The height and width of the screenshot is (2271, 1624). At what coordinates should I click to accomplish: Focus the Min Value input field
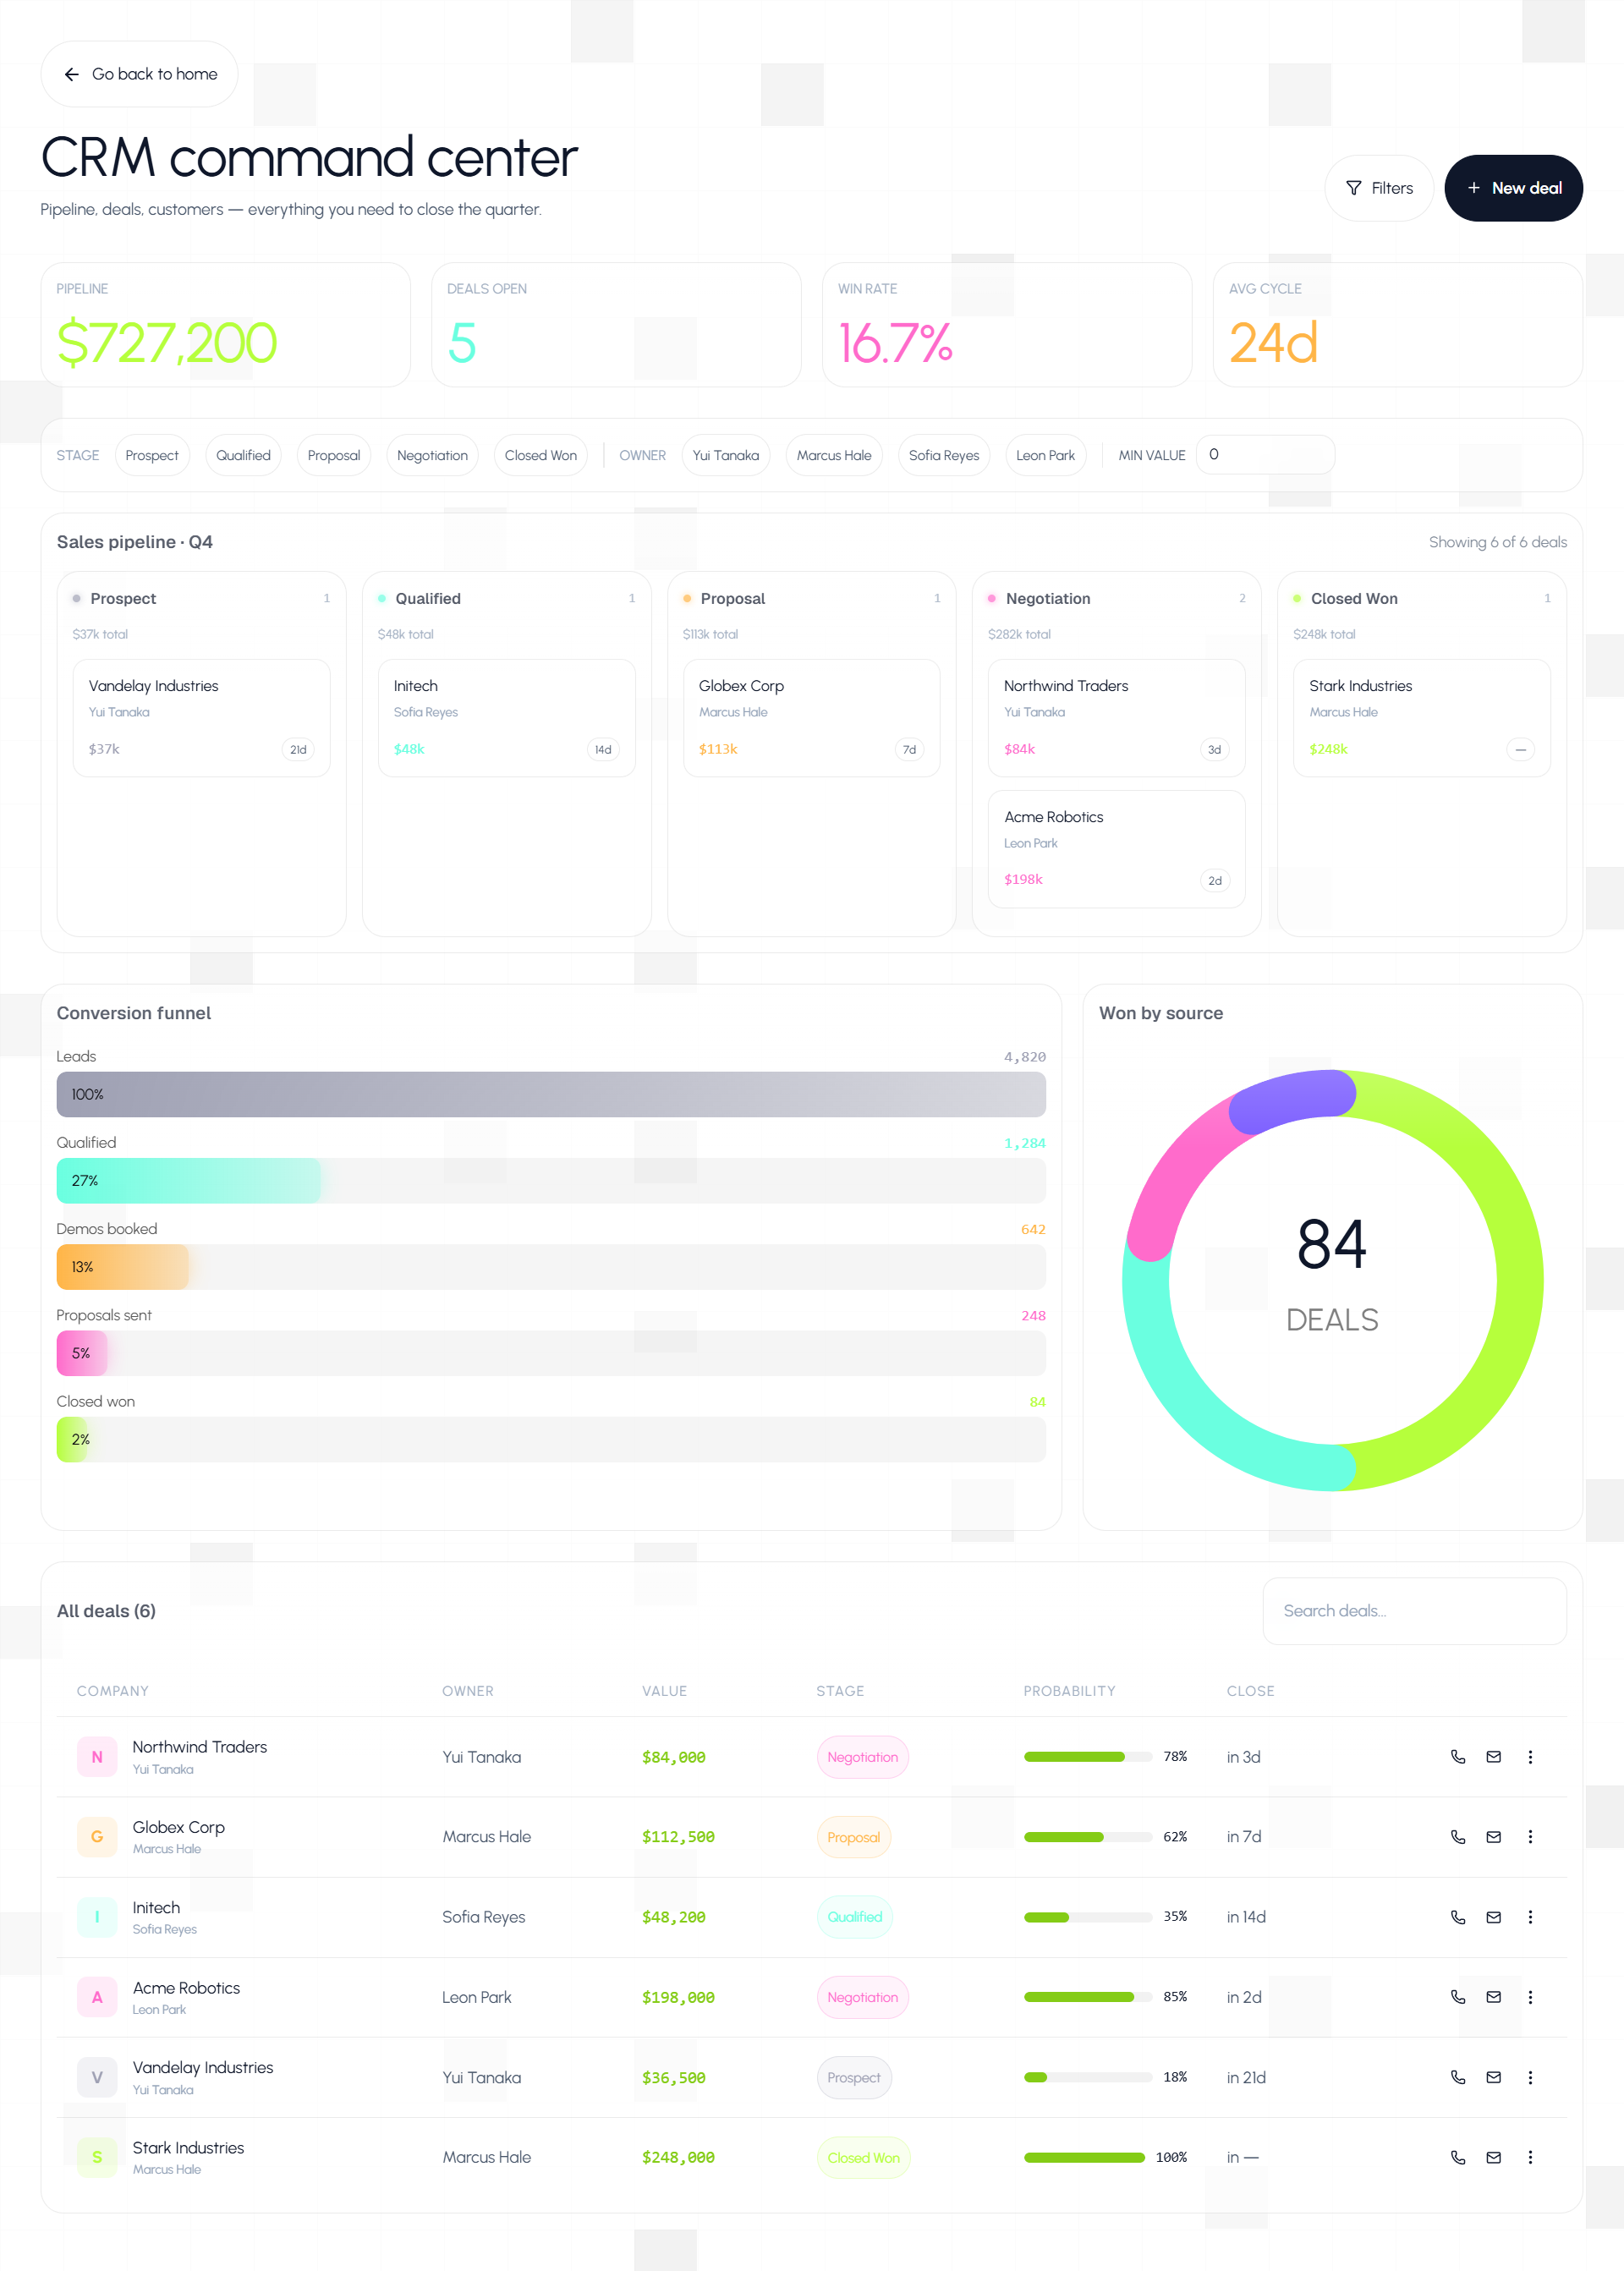[x=1266, y=455]
